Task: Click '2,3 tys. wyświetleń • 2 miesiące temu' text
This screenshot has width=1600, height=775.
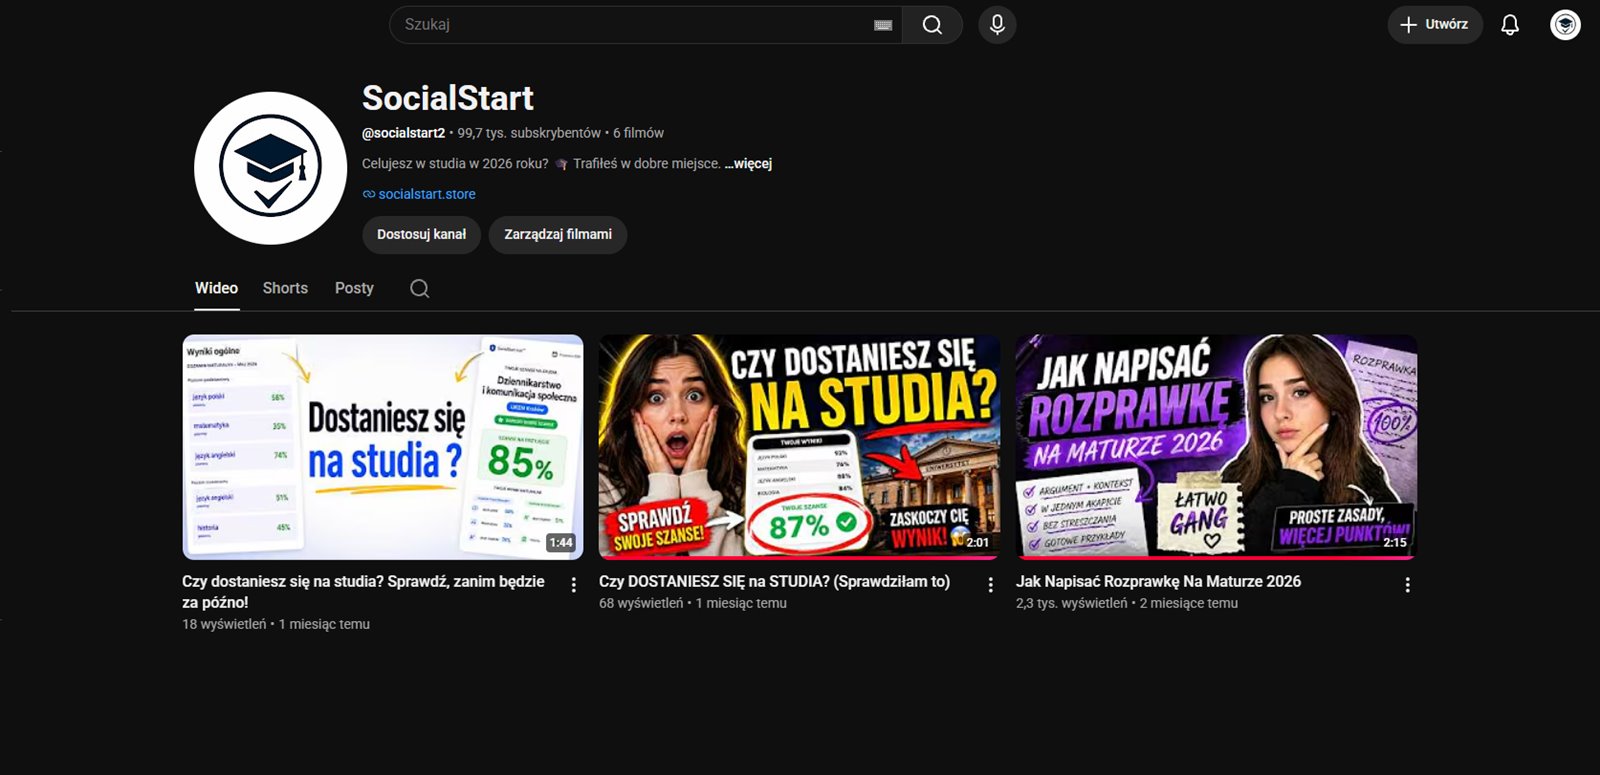Action: pos(1127,603)
